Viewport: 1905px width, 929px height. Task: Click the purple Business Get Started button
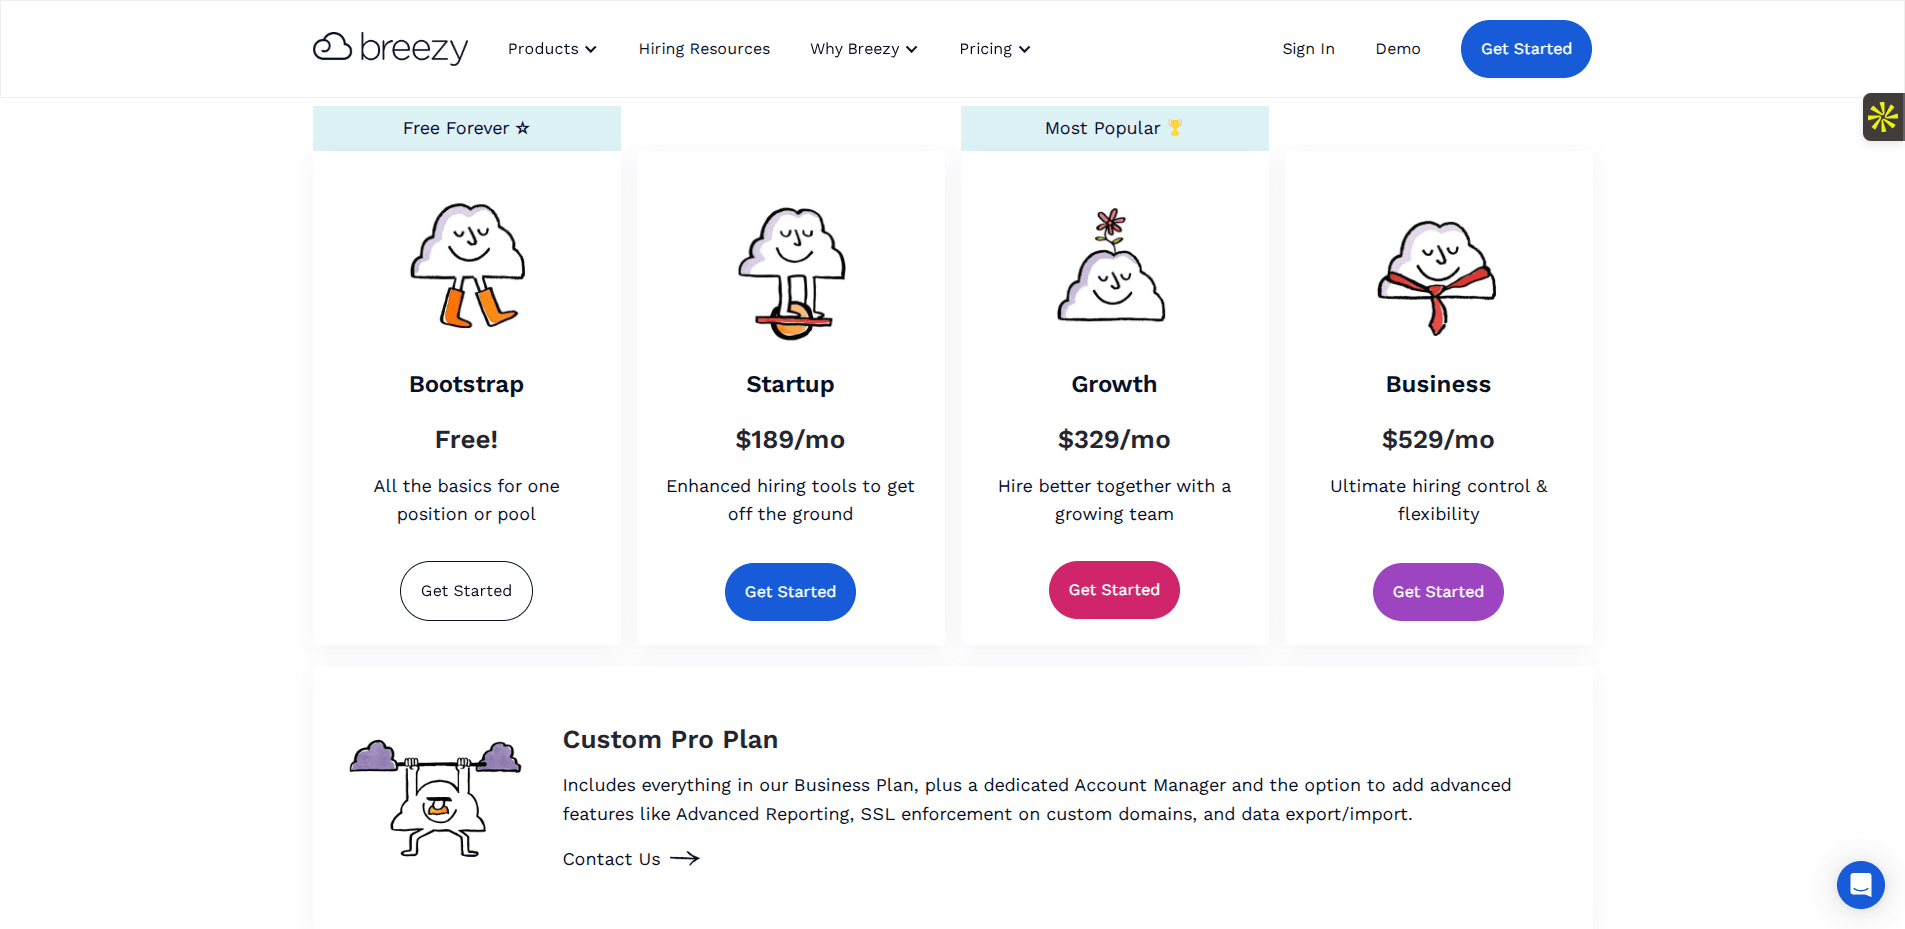click(x=1438, y=592)
